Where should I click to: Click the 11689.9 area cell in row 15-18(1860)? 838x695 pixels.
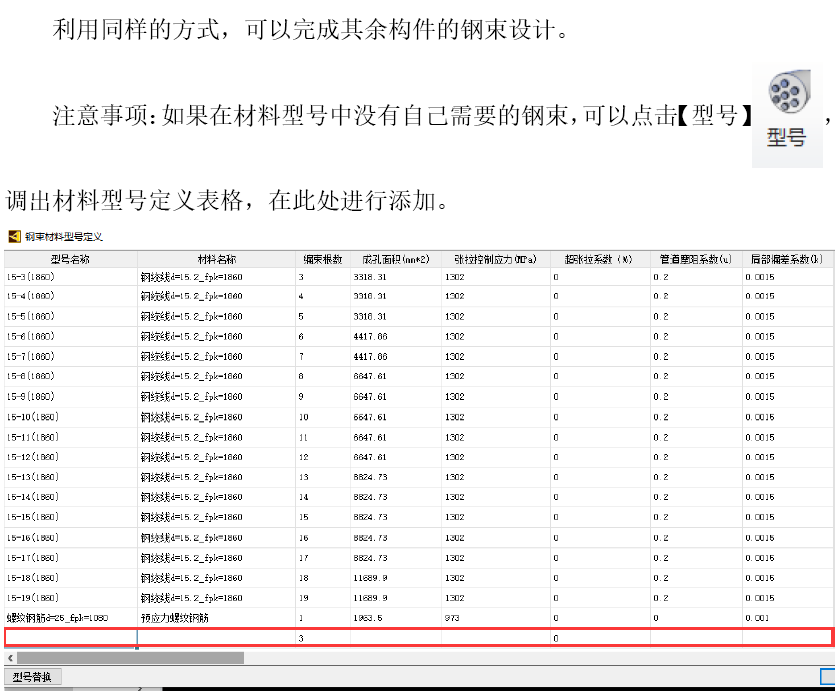[395, 578]
